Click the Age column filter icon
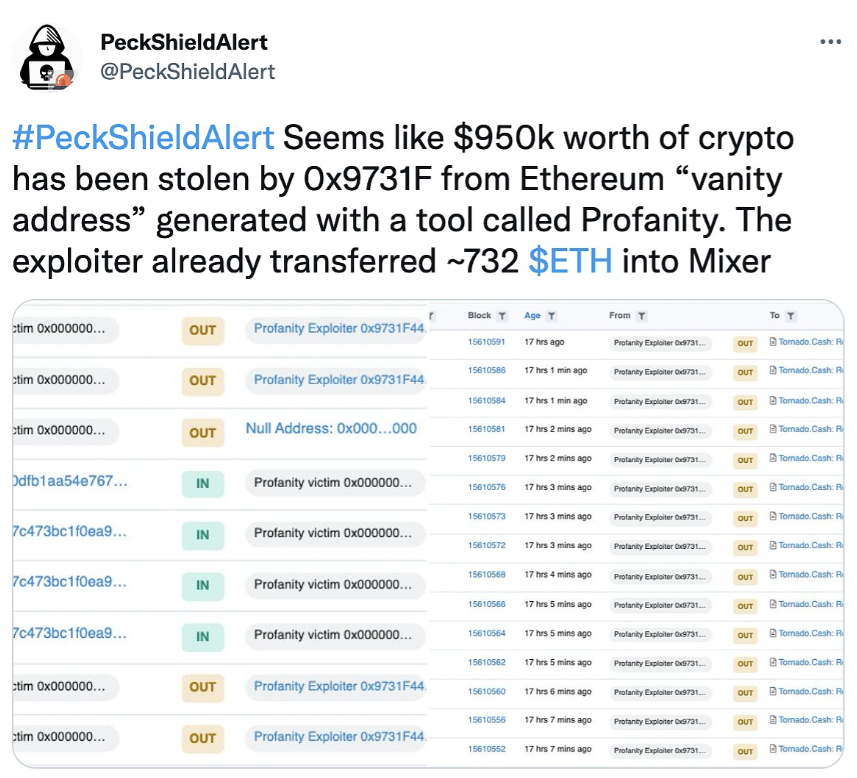 (551, 316)
